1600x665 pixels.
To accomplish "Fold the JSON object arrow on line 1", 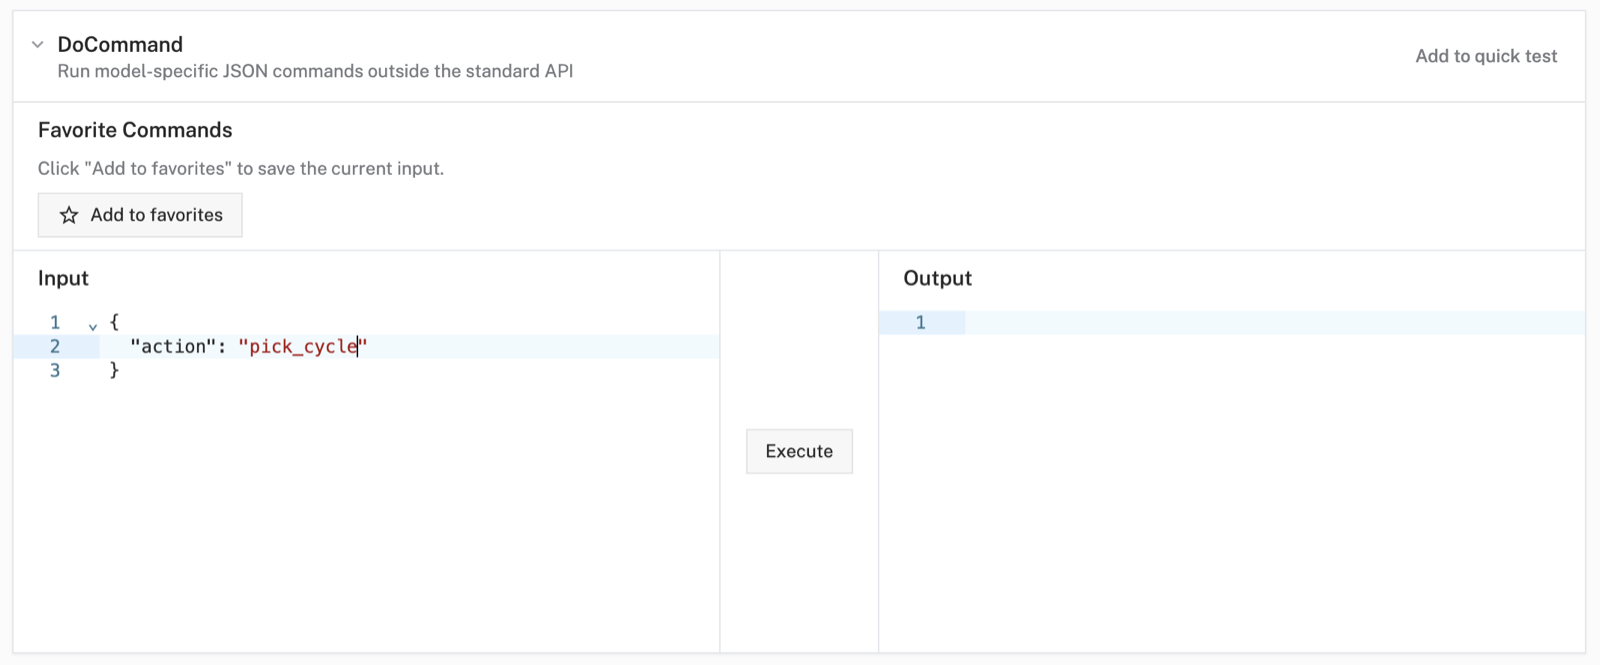I will coord(93,326).
